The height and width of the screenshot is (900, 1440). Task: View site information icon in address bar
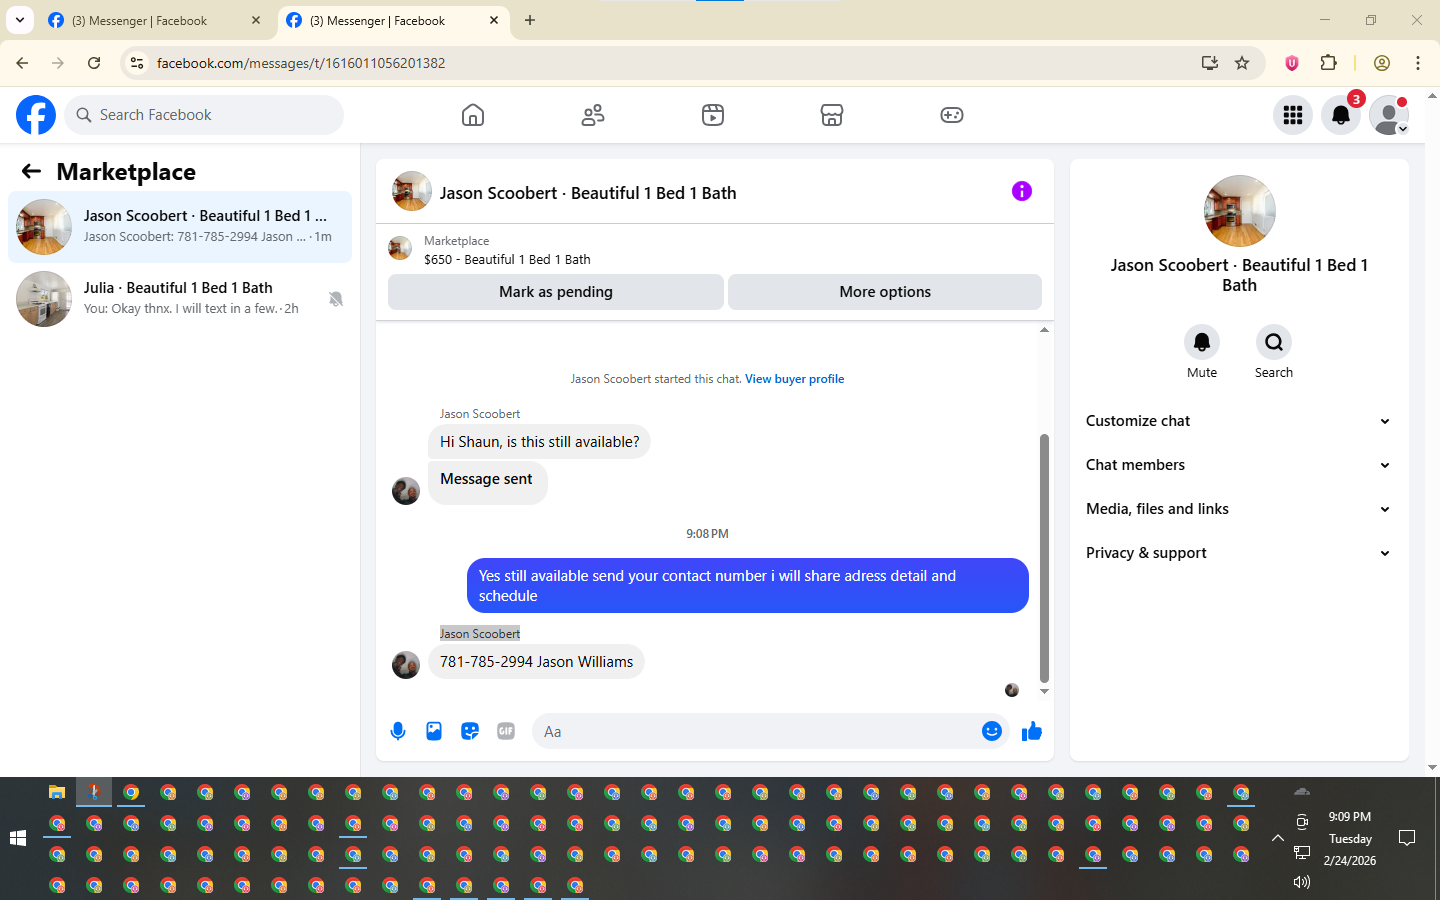(x=137, y=63)
